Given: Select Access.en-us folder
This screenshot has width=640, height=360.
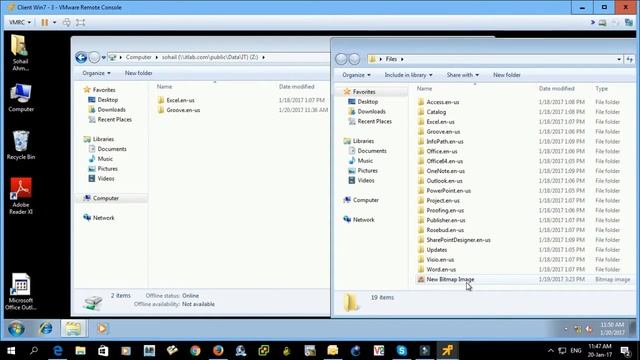Looking at the screenshot, I should [x=442, y=102].
